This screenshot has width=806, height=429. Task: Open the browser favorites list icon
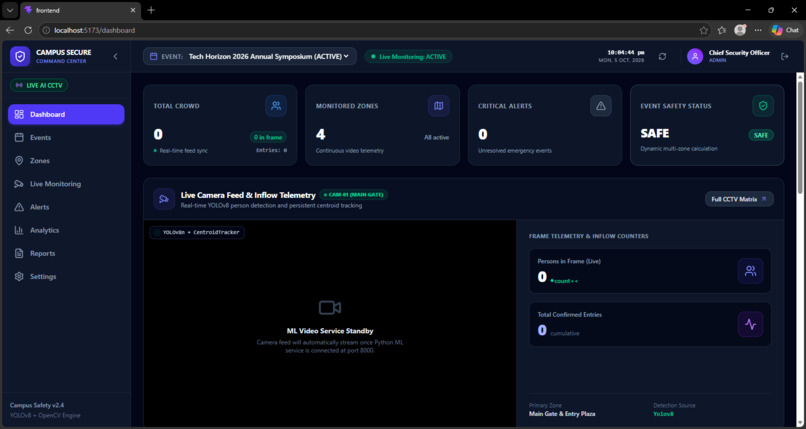click(722, 30)
